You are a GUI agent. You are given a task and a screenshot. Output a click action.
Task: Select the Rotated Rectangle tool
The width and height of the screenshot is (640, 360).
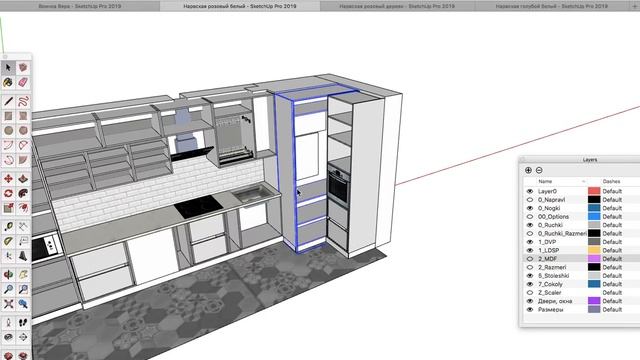(23, 116)
